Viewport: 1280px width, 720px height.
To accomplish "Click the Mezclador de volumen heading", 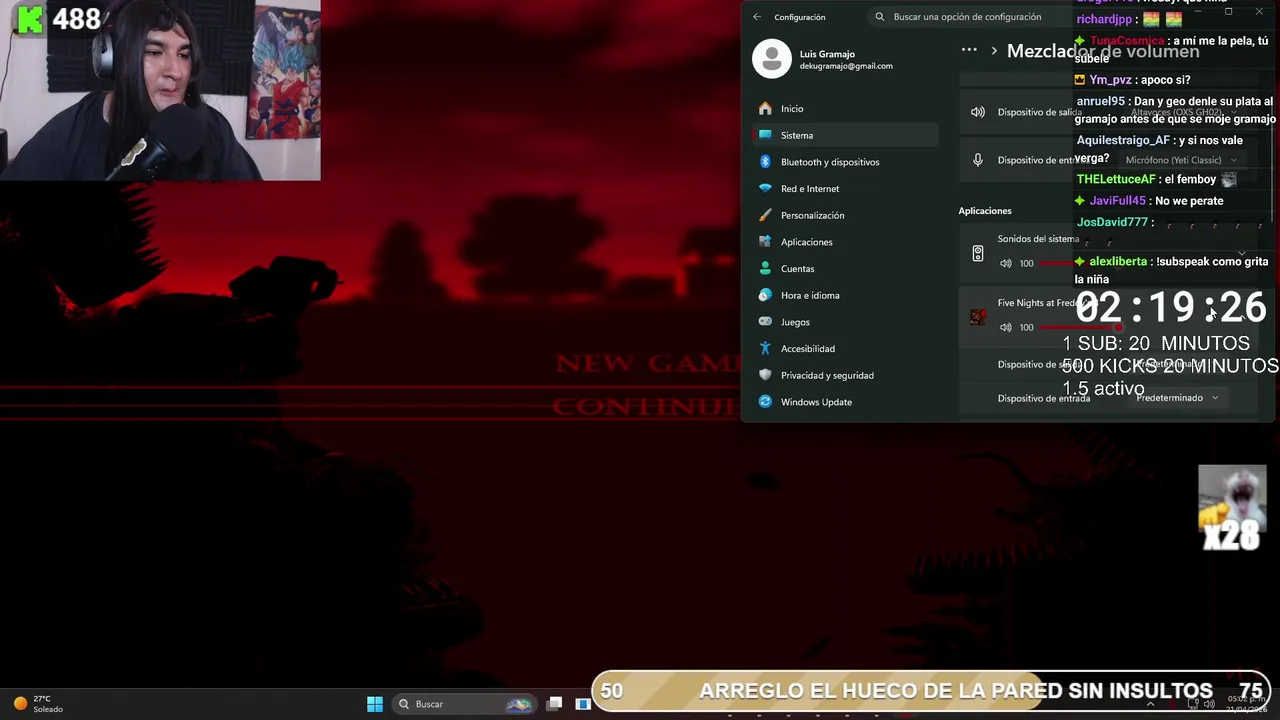I will point(1103,51).
